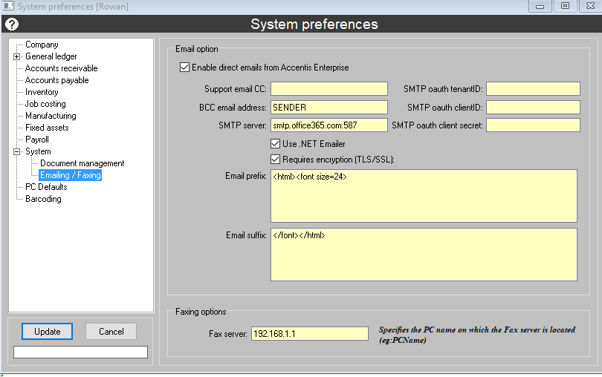
Task: Open Payroll preferences
Action: [37, 140]
